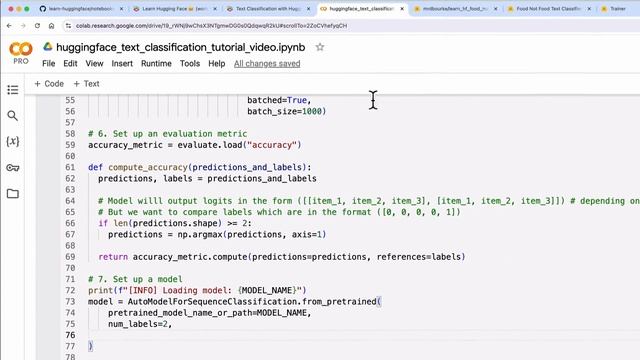Image resolution: width=640 pixels, height=360 pixels.
Task: Open the table of contents sidebar icon
Action: [x=13, y=90]
